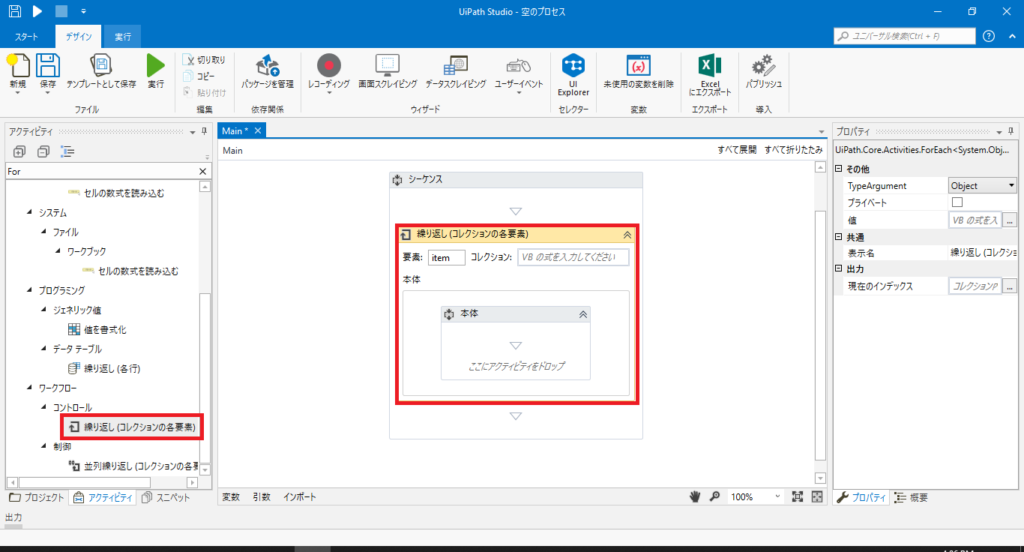Click the title bar save icon
Viewport: 1024px width, 552px height.
point(14,11)
